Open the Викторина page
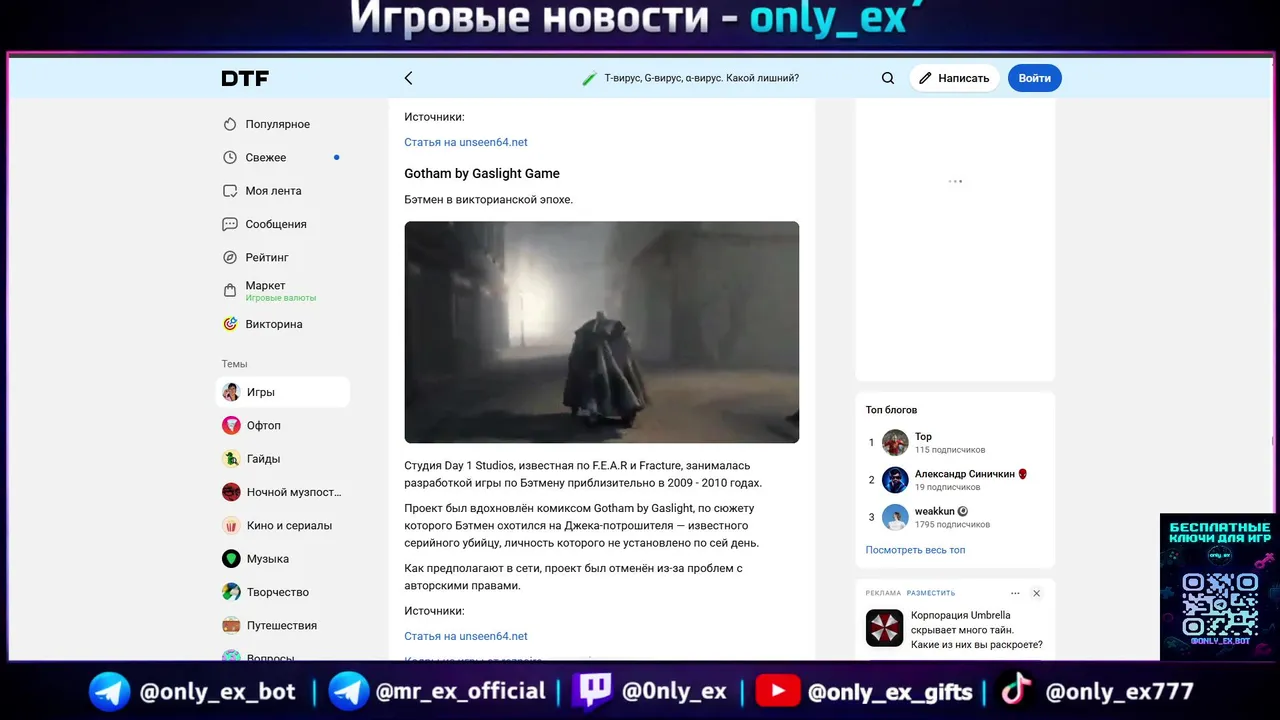 click(x=274, y=324)
